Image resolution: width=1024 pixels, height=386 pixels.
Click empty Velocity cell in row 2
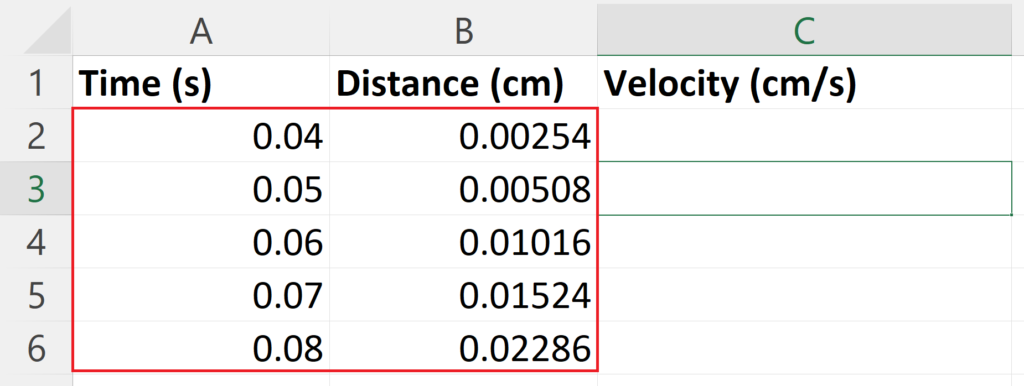pos(805,136)
